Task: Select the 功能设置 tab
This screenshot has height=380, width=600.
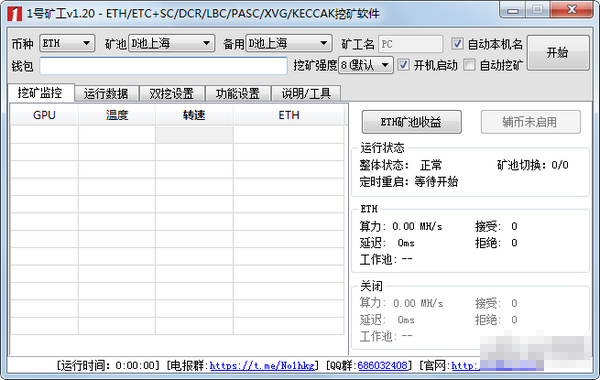Action: pos(238,93)
